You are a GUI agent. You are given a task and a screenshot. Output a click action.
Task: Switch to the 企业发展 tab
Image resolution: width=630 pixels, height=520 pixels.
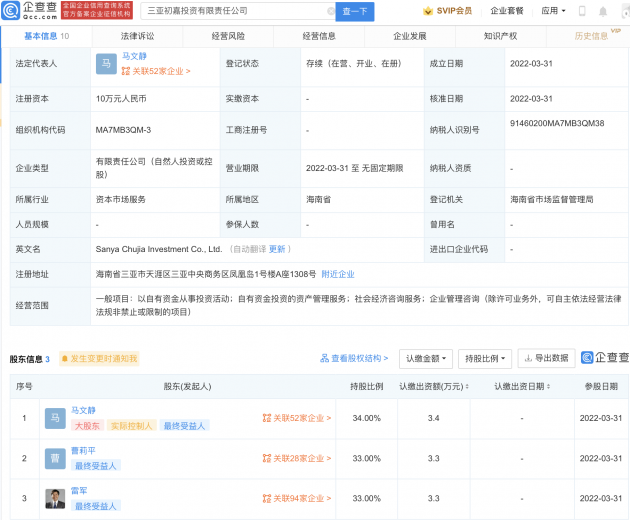click(409, 36)
